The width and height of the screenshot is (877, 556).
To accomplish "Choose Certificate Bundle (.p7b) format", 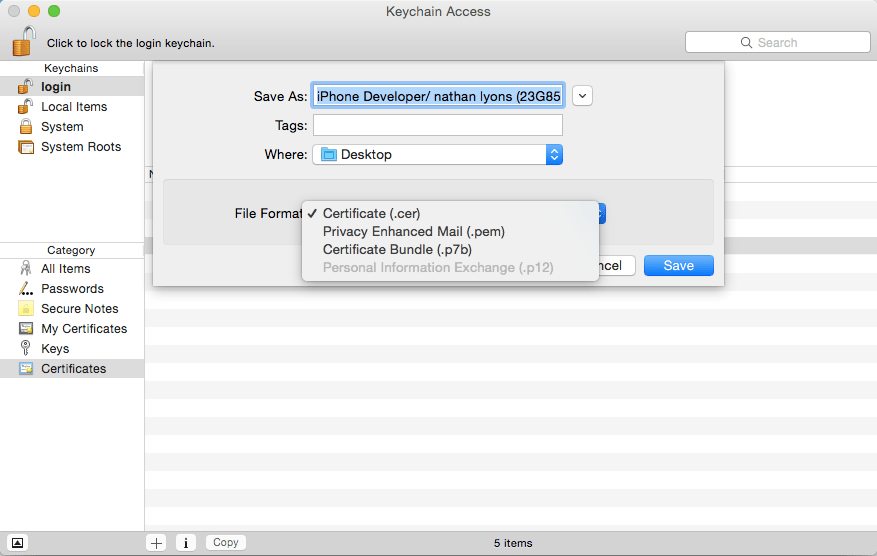I will point(397,249).
